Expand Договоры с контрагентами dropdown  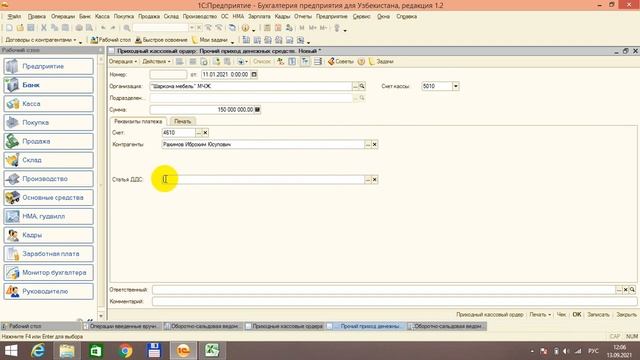(41, 40)
